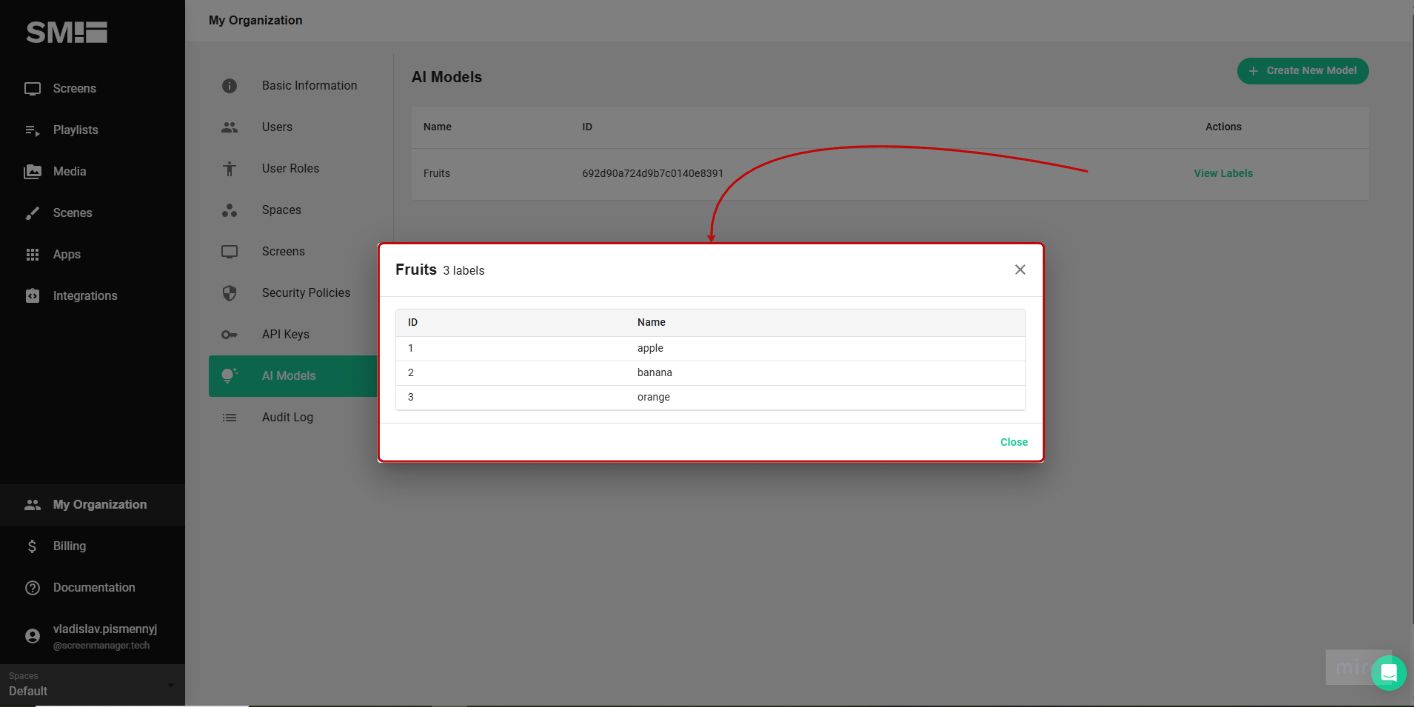Select the Basic Information tab

[x=309, y=86]
